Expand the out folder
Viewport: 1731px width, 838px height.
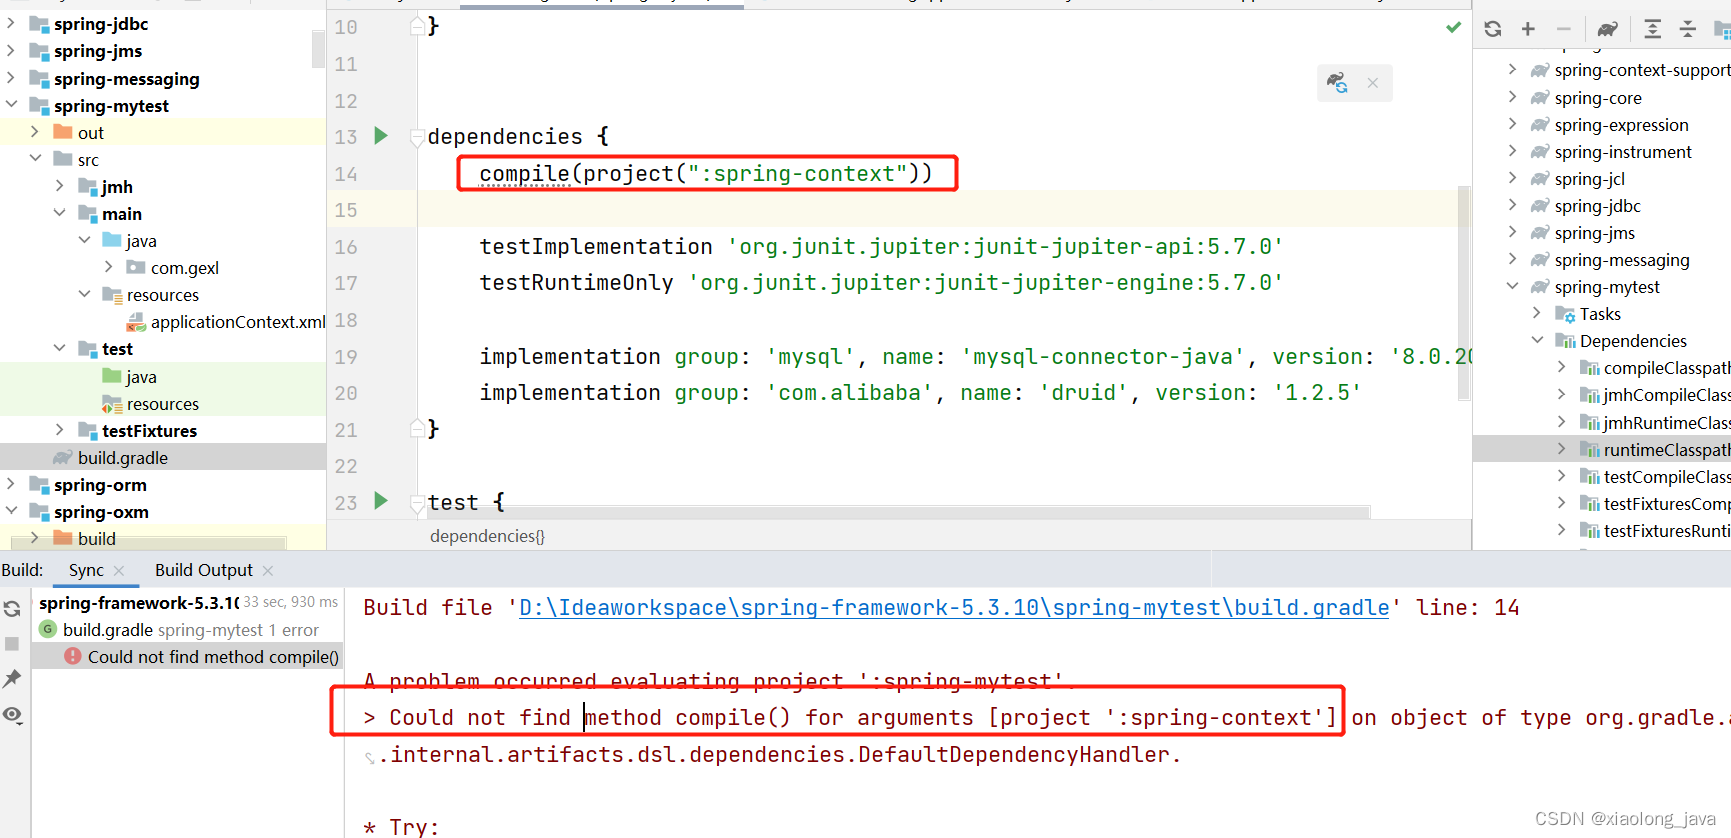(35, 131)
